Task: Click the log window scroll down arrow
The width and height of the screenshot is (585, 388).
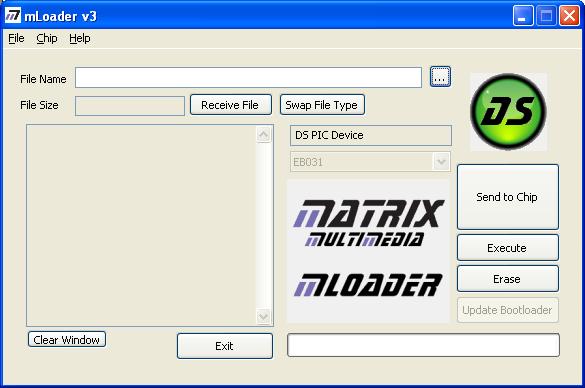Action: pos(263,317)
